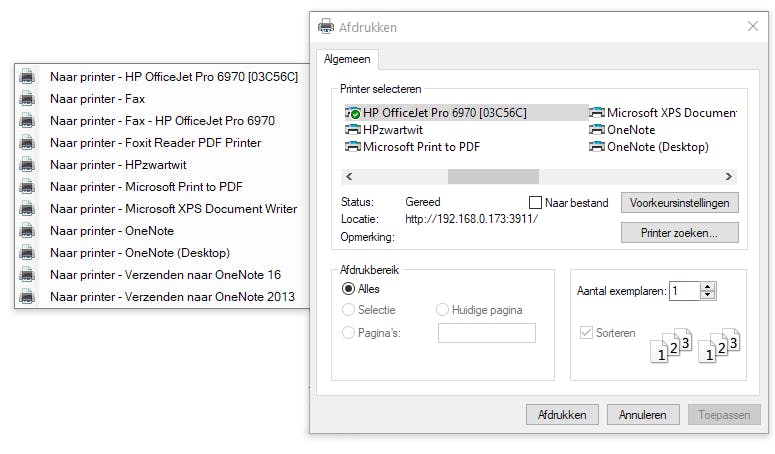Viewport: 775px width, 454px height.
Task: Click the Pagina's page range input field
Action: pyautogui.click(x=486, y=333)
